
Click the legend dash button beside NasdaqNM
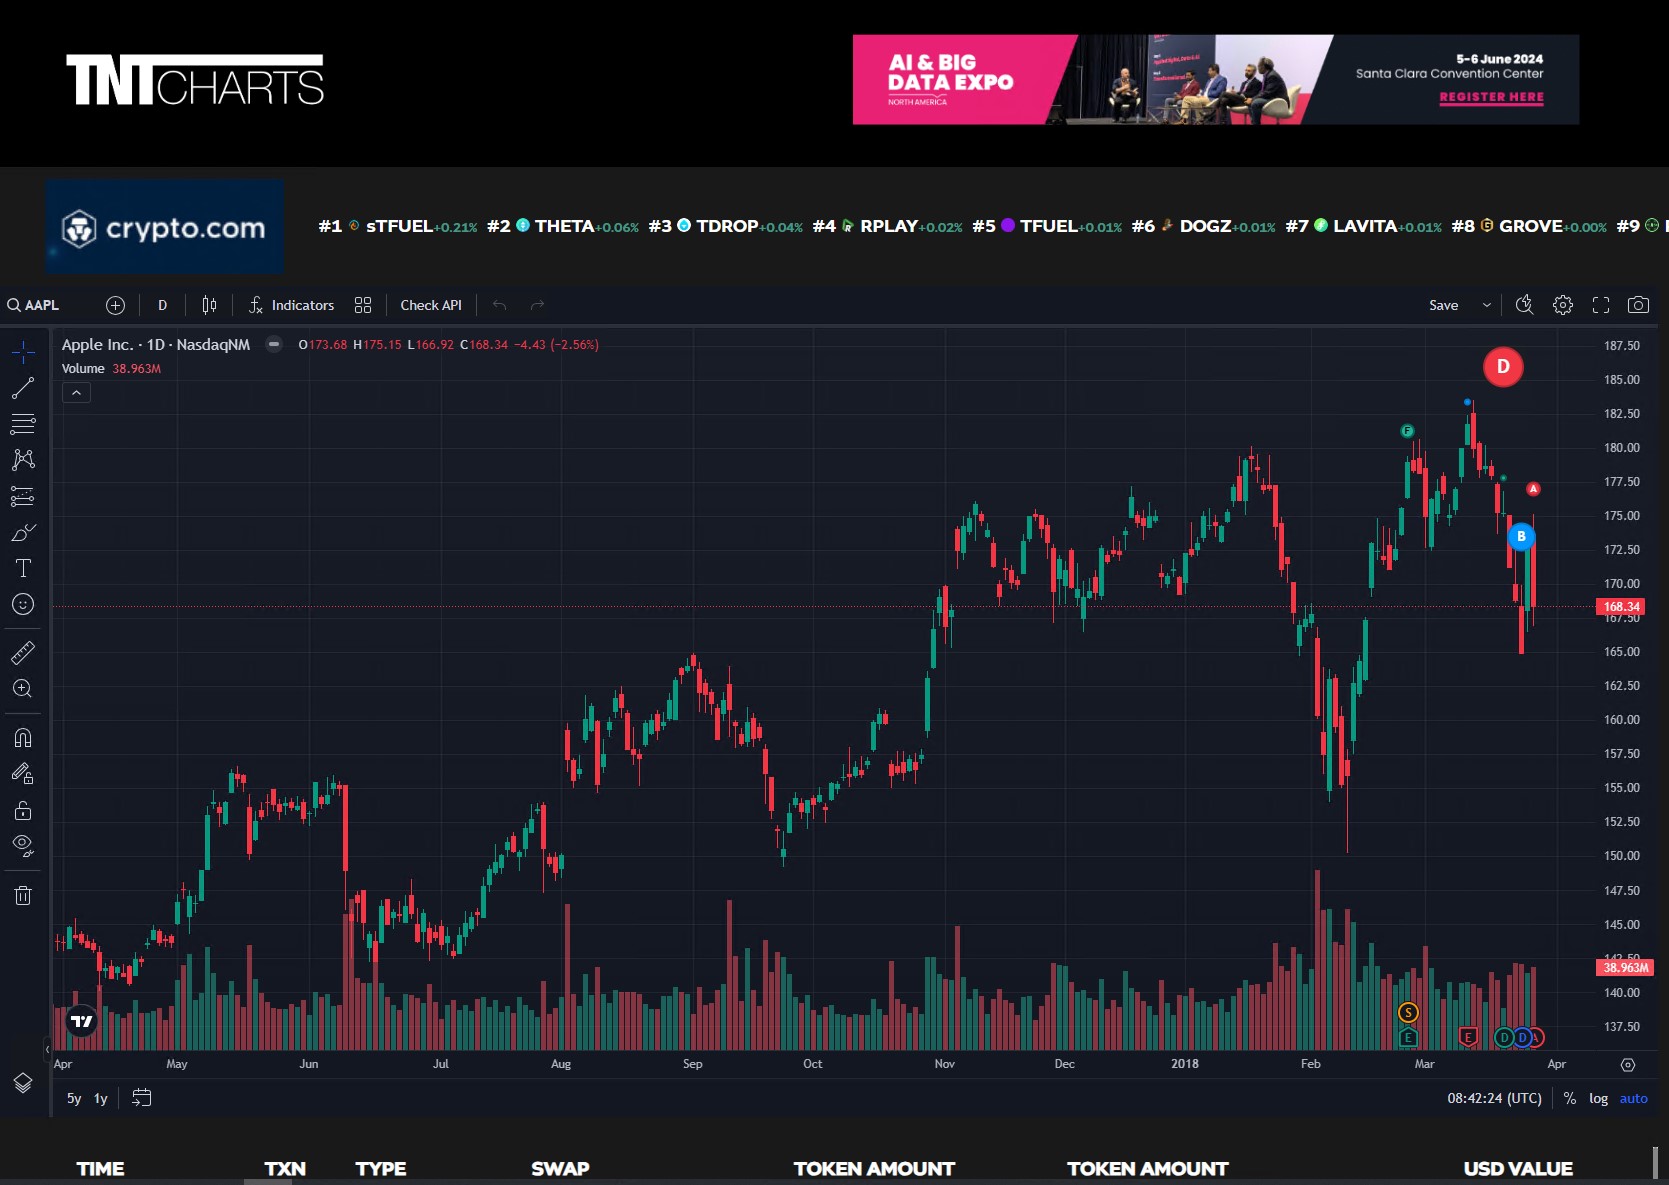(x=273, y=344)
